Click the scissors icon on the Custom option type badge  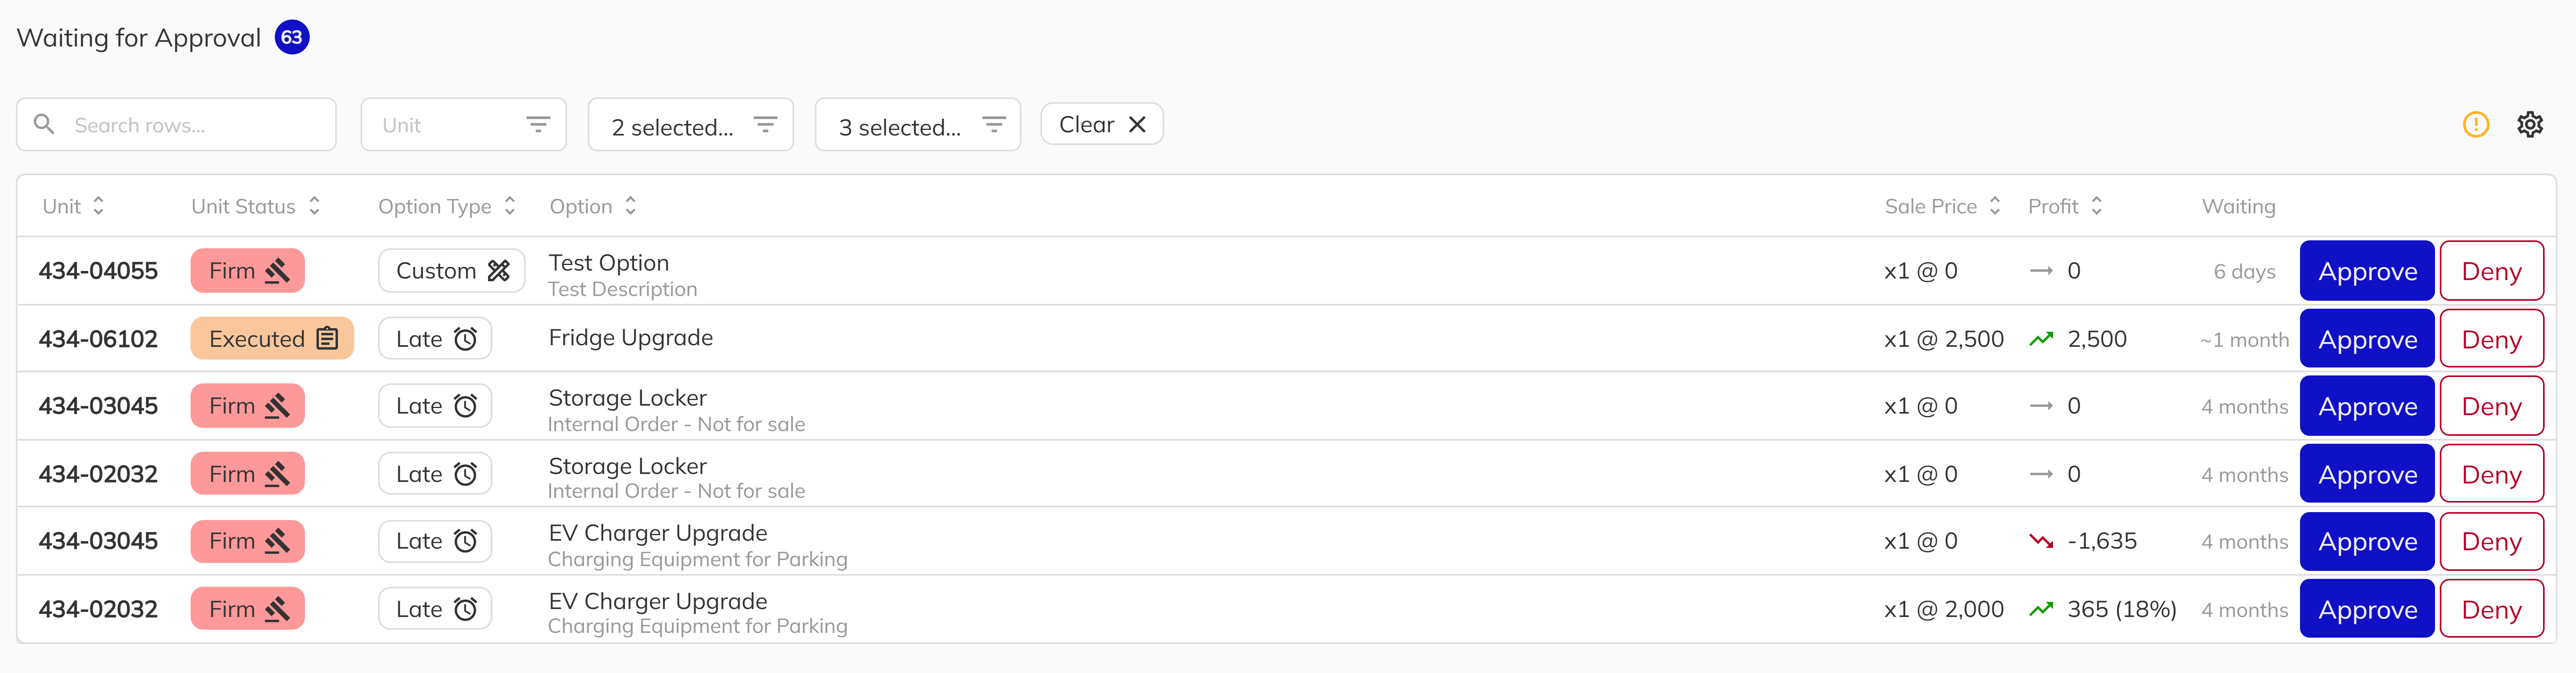499,270
